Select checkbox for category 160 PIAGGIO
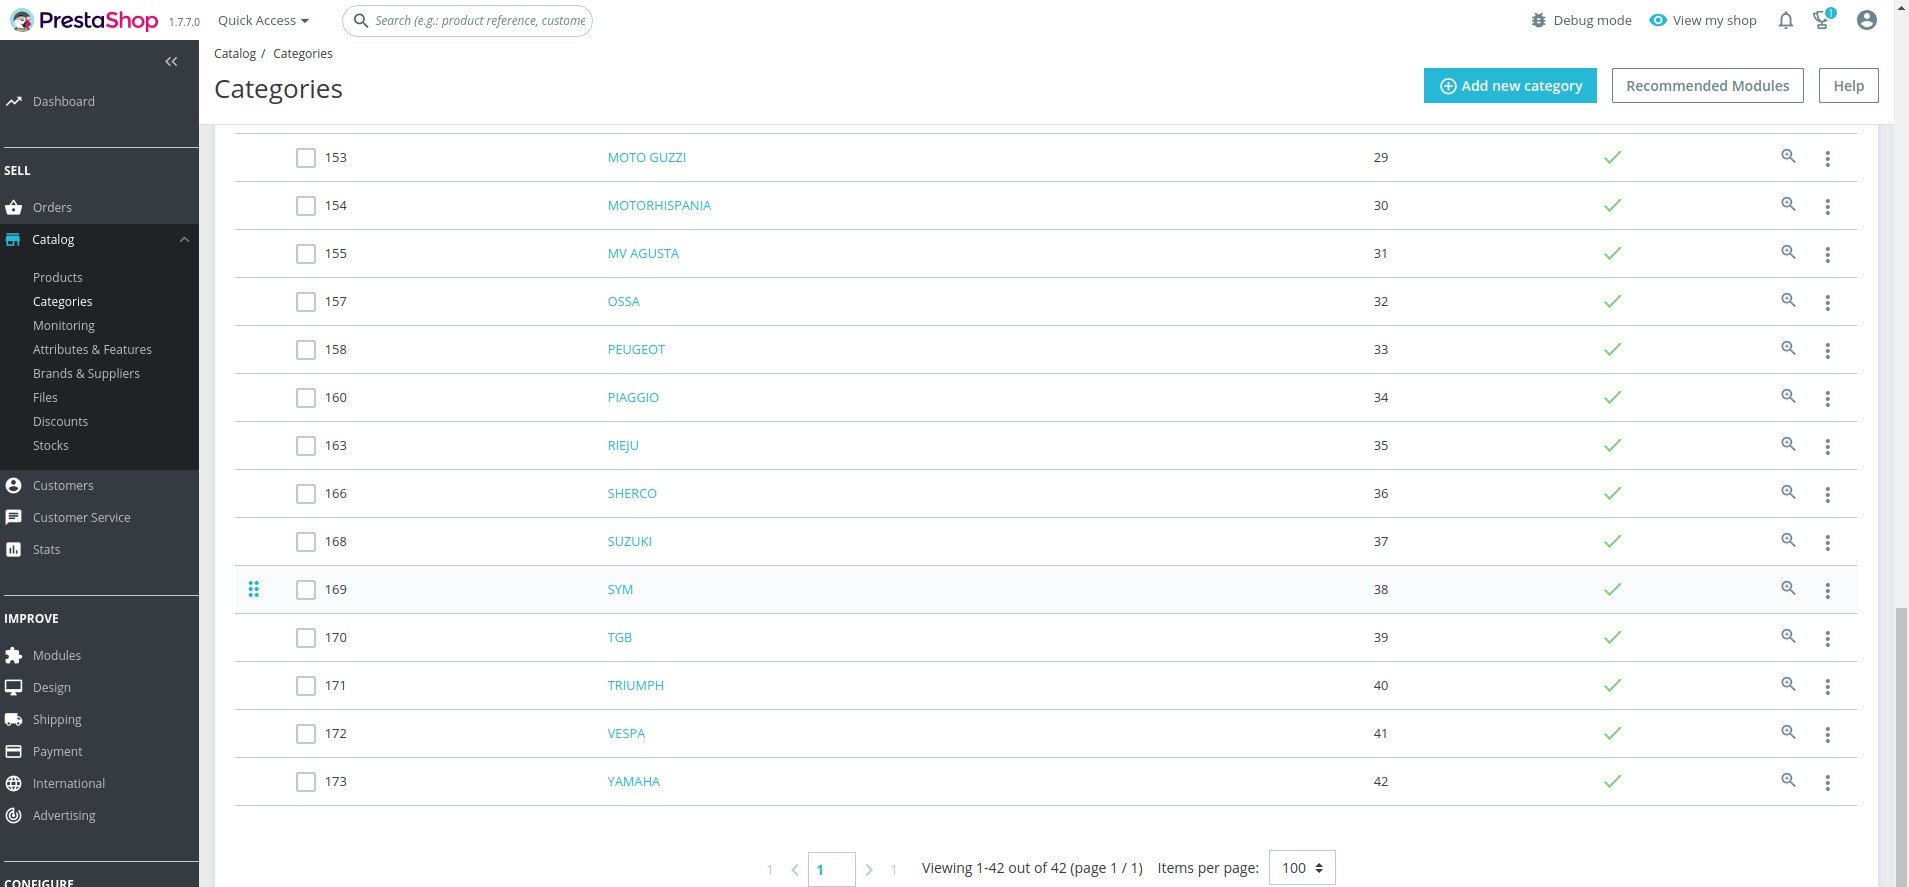Screen dimensions: 1909x887 click(x=306, y=398)
